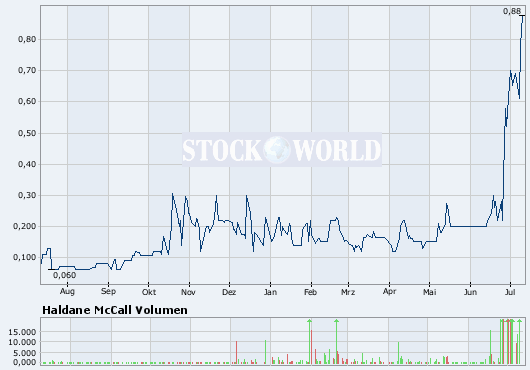
Task: Click the 0,060 low price label
Action: coord(65,275)
